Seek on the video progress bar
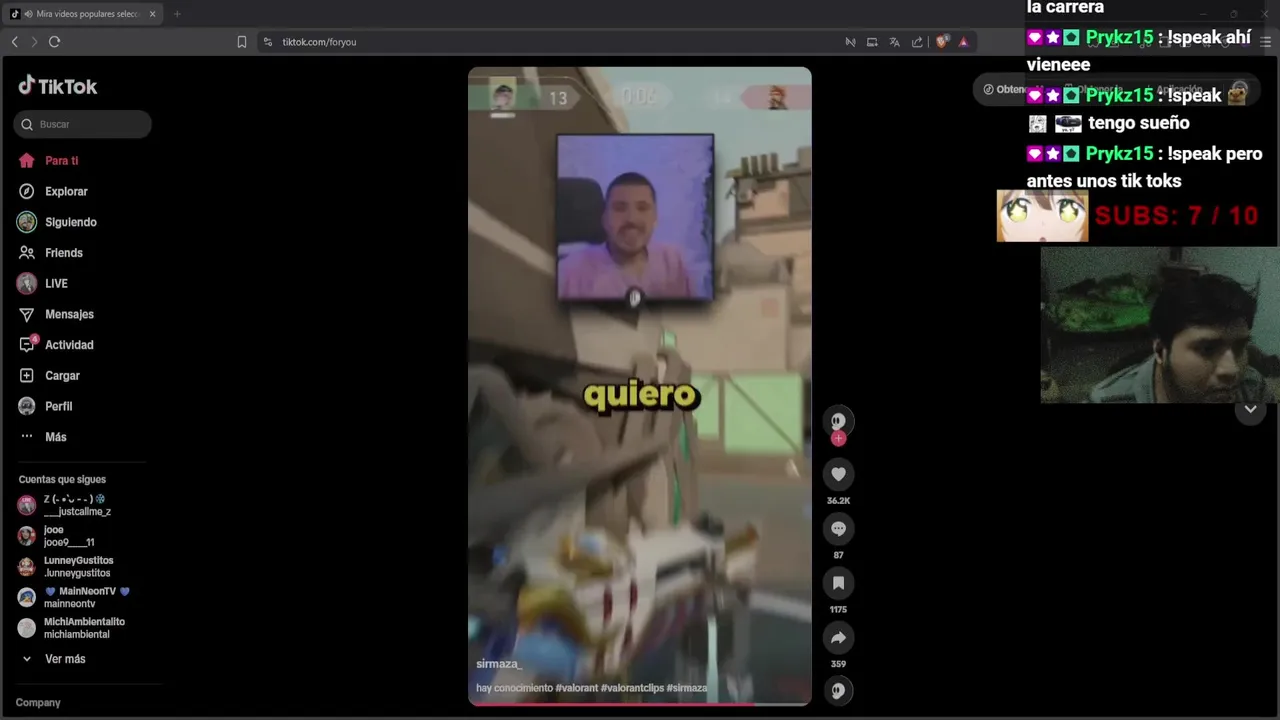Image resolution: width=1280 pixels, height=720 pixels. pyautogui.click(x=640, y=704)
